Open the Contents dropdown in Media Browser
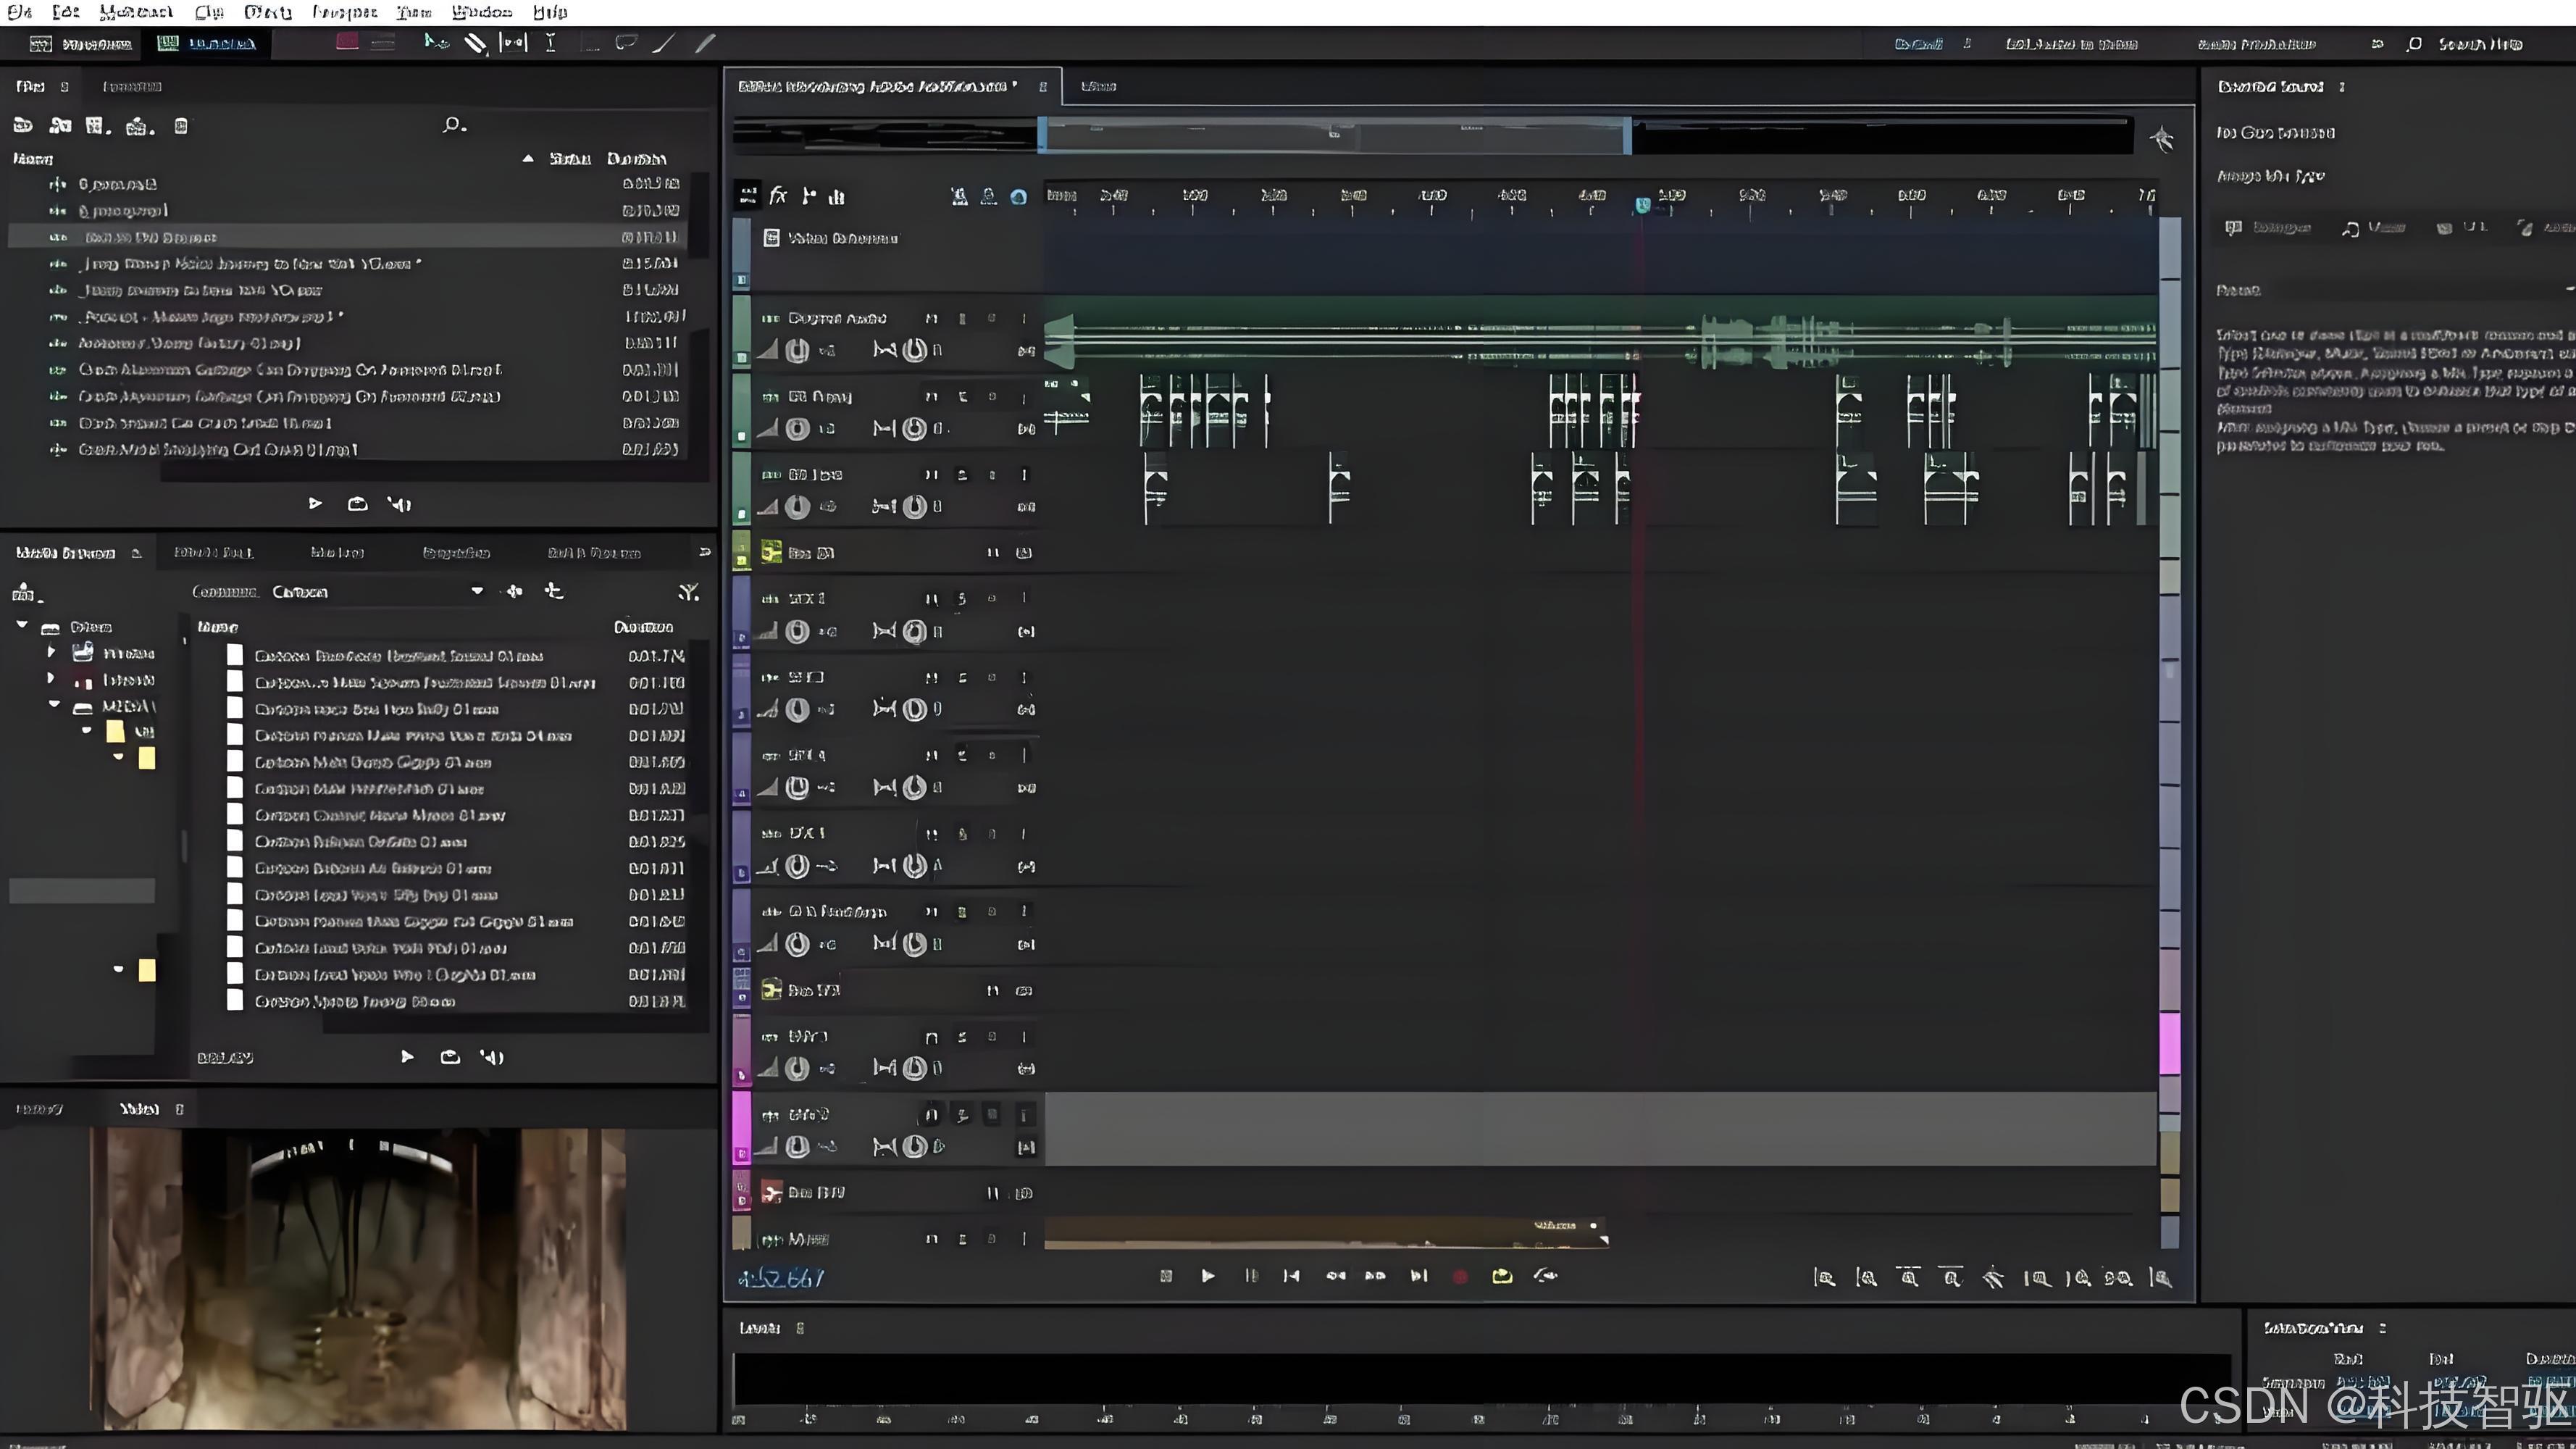 pos(477,591)
